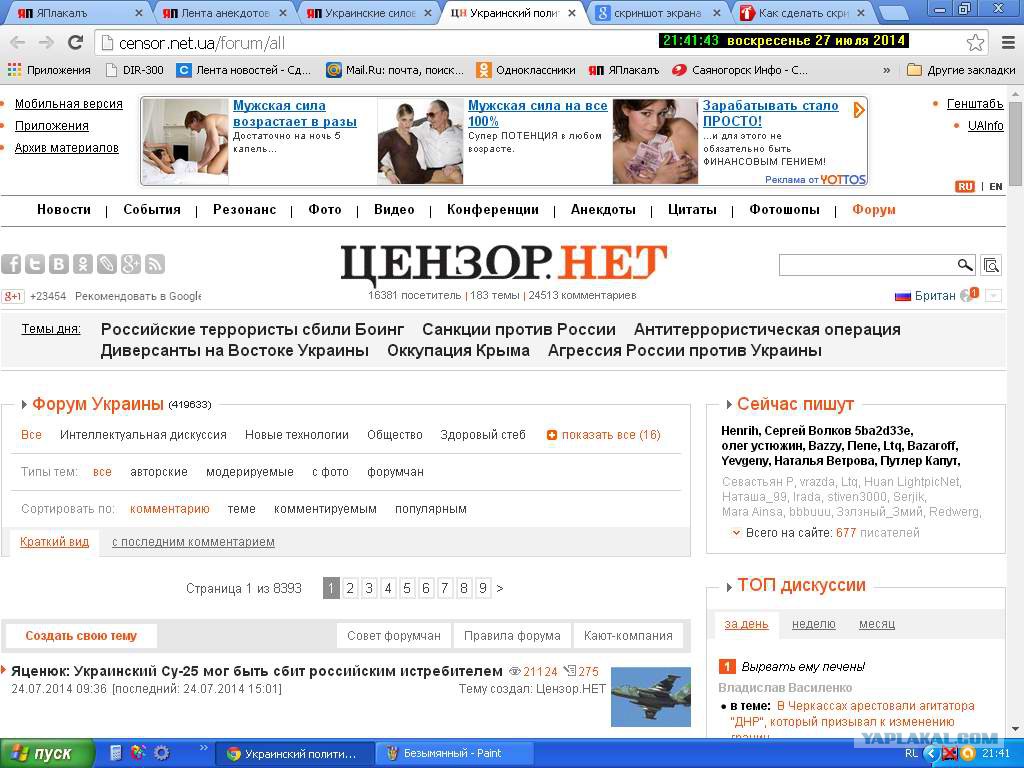
Task: Click the Odnoklassniki social icon
Action: tap(83, 264)
